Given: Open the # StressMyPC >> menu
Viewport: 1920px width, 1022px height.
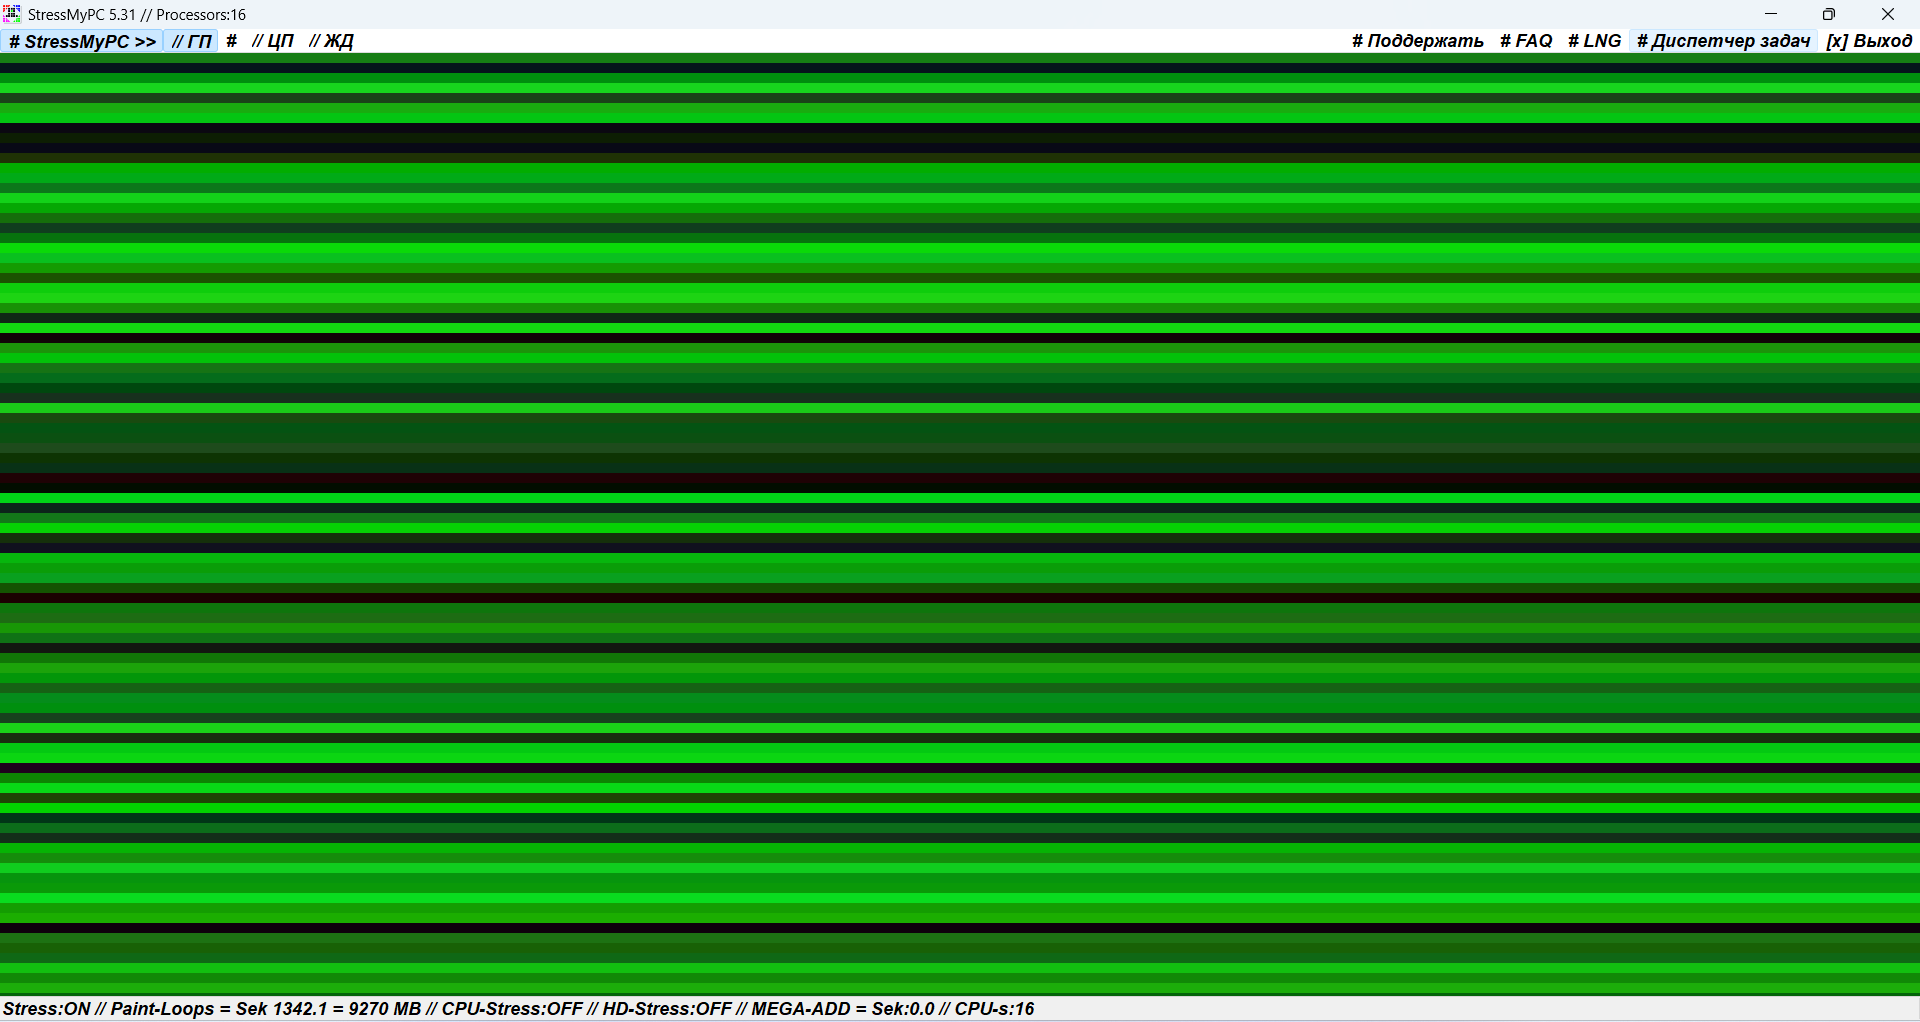Looking at the screenshot, I should point(82,41).
